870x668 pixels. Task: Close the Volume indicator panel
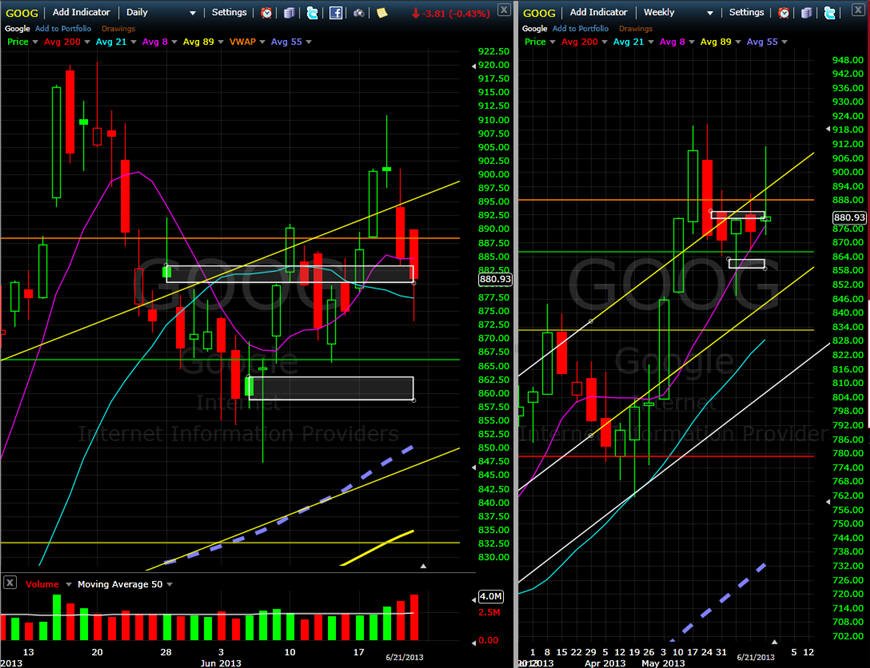pos(9,583)
